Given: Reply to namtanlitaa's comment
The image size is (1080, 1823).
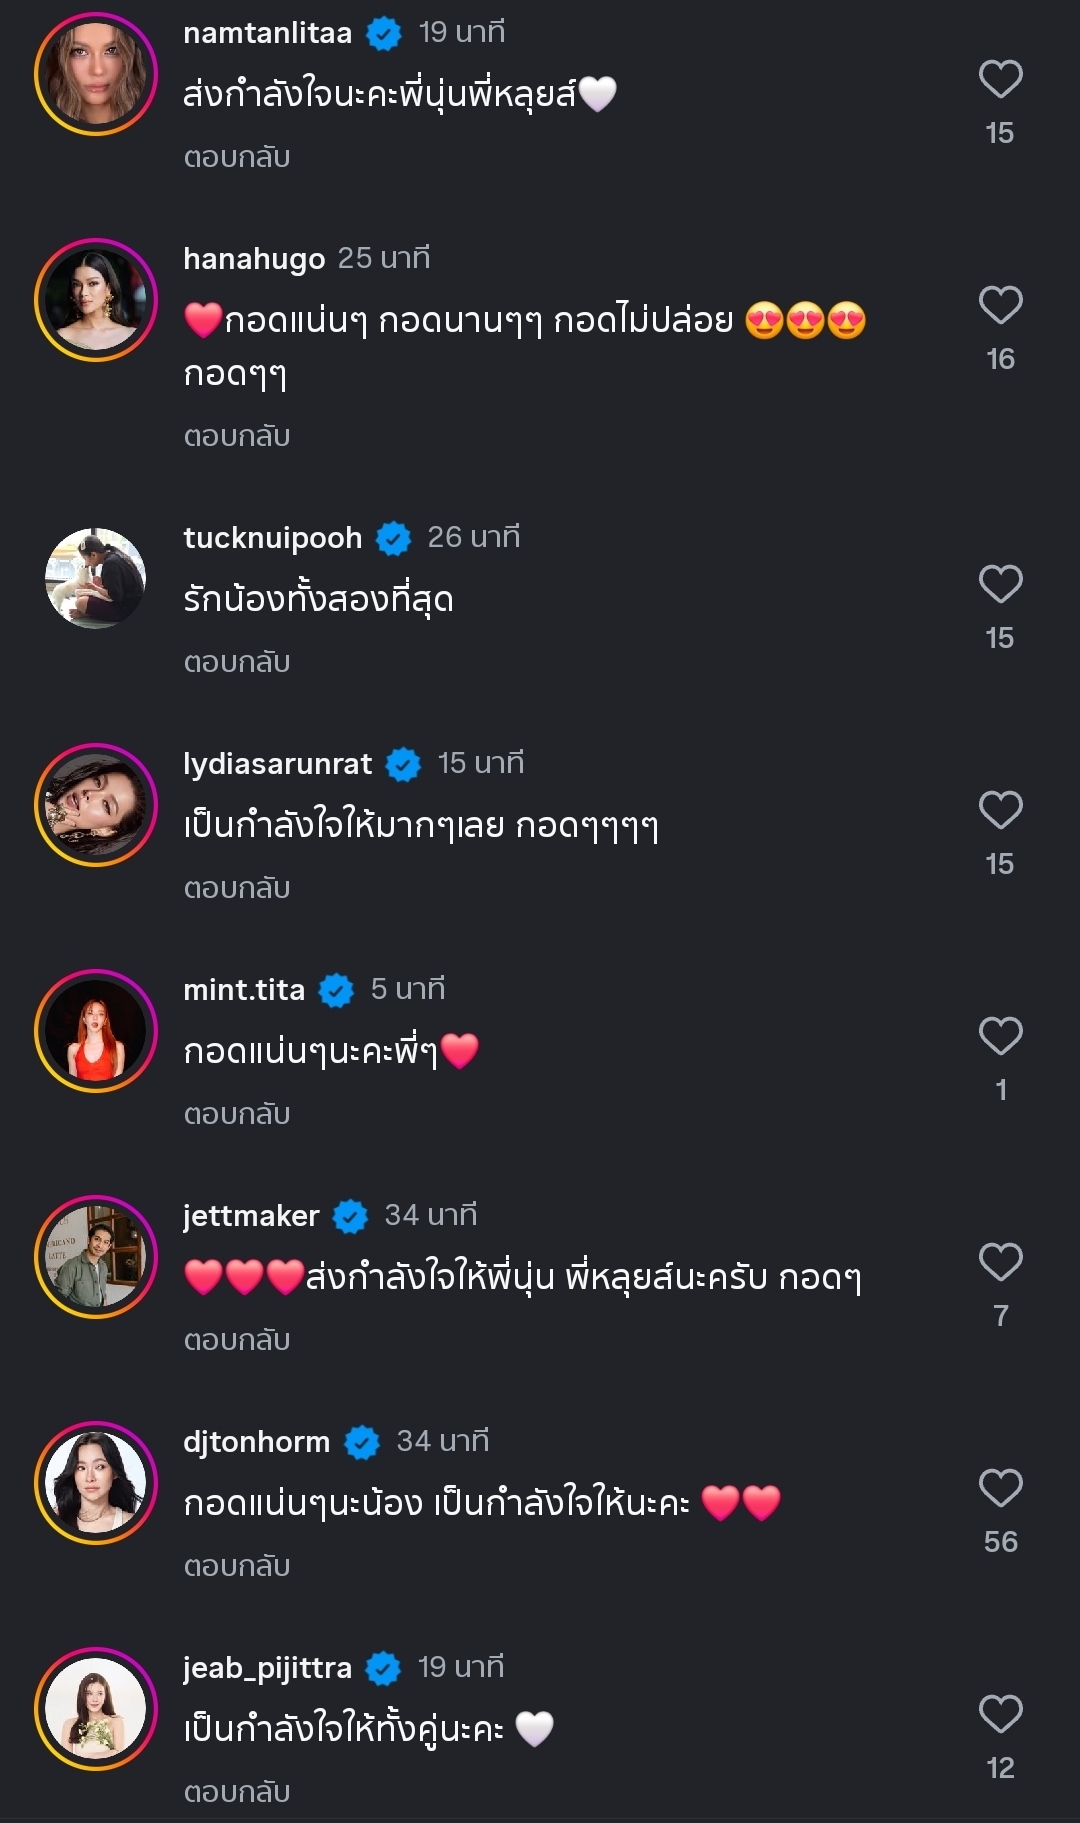Looking at the screenshot, I should (237, 157).
